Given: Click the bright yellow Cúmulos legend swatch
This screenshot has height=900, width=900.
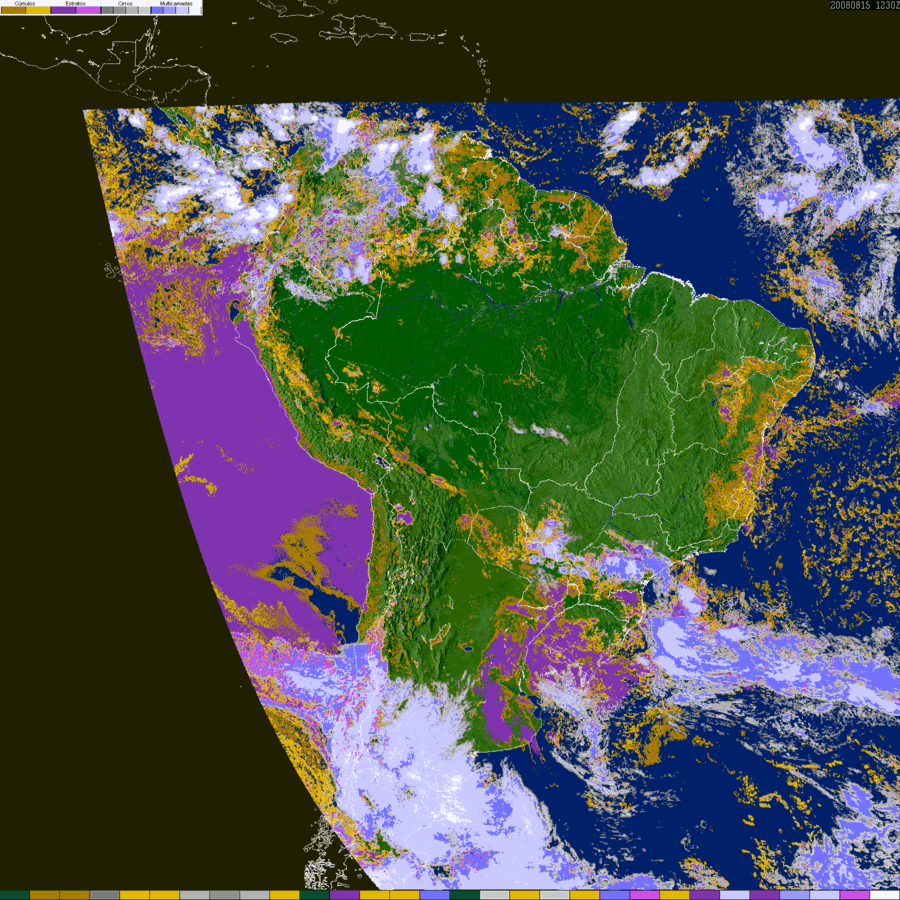Looking at the screenshot, I should pyautogui.click(x=38, y=10).
